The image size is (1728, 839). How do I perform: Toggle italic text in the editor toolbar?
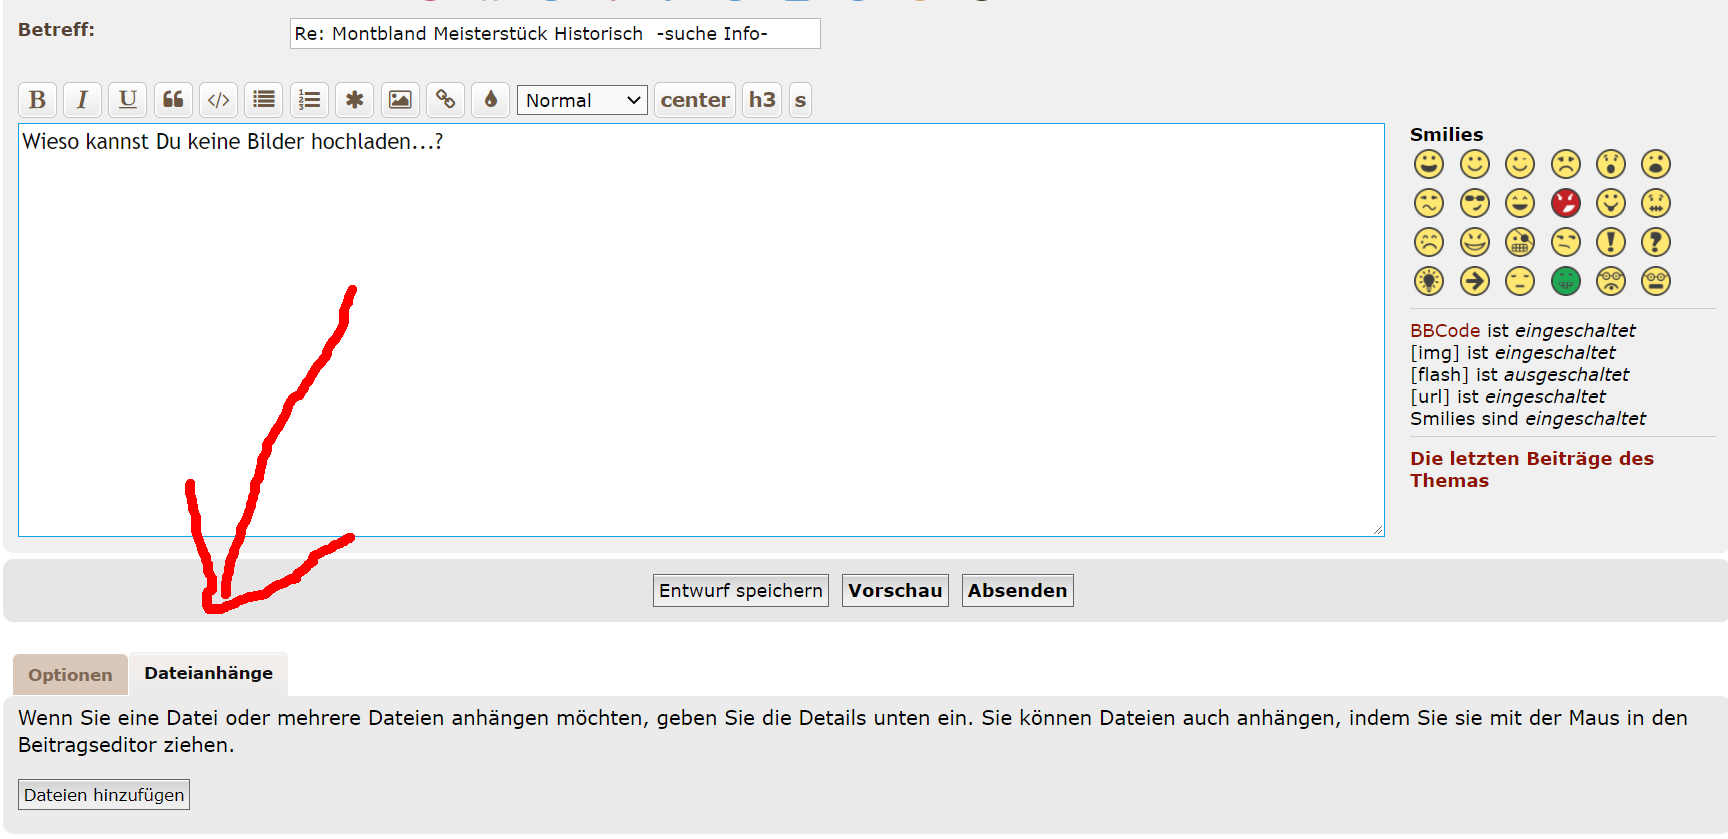(82, 100)
